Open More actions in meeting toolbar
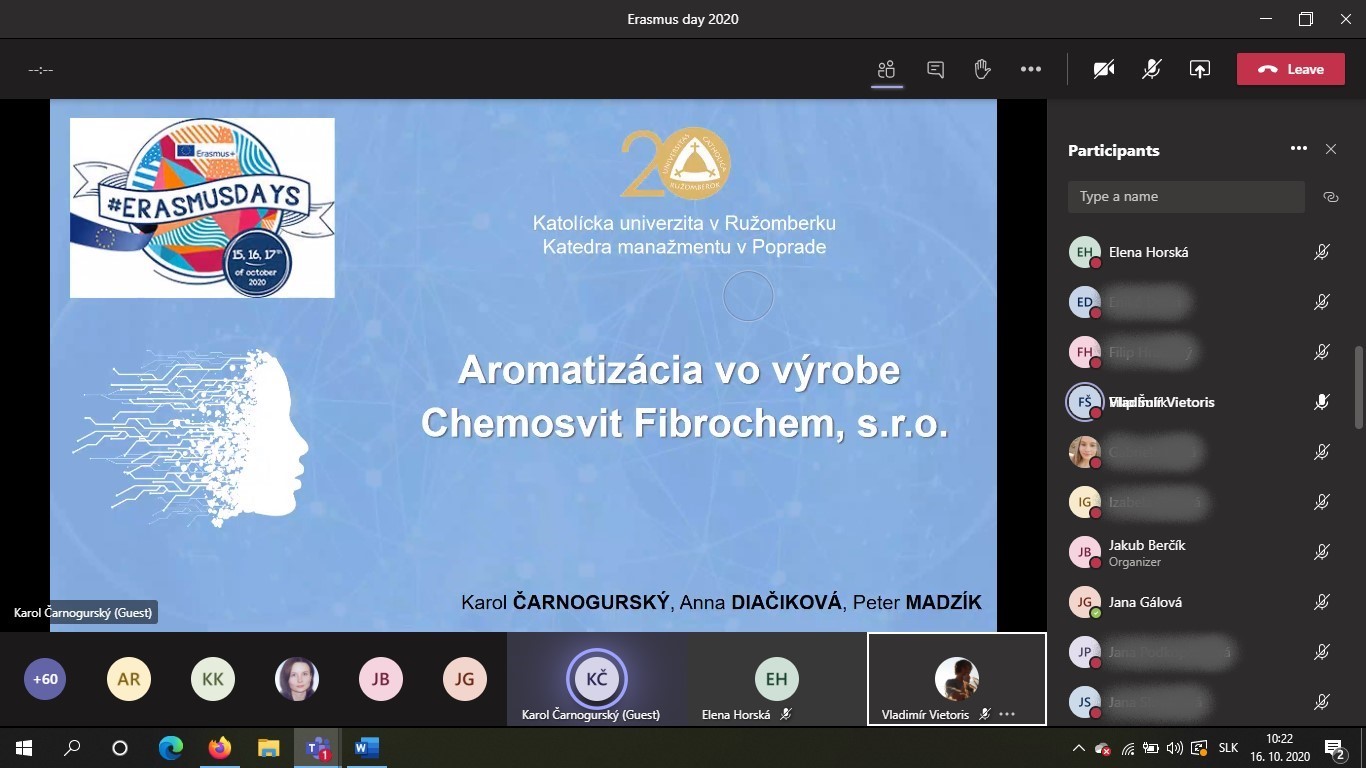The height and width of the screenshot is (768, 1366). [1031, 69]
